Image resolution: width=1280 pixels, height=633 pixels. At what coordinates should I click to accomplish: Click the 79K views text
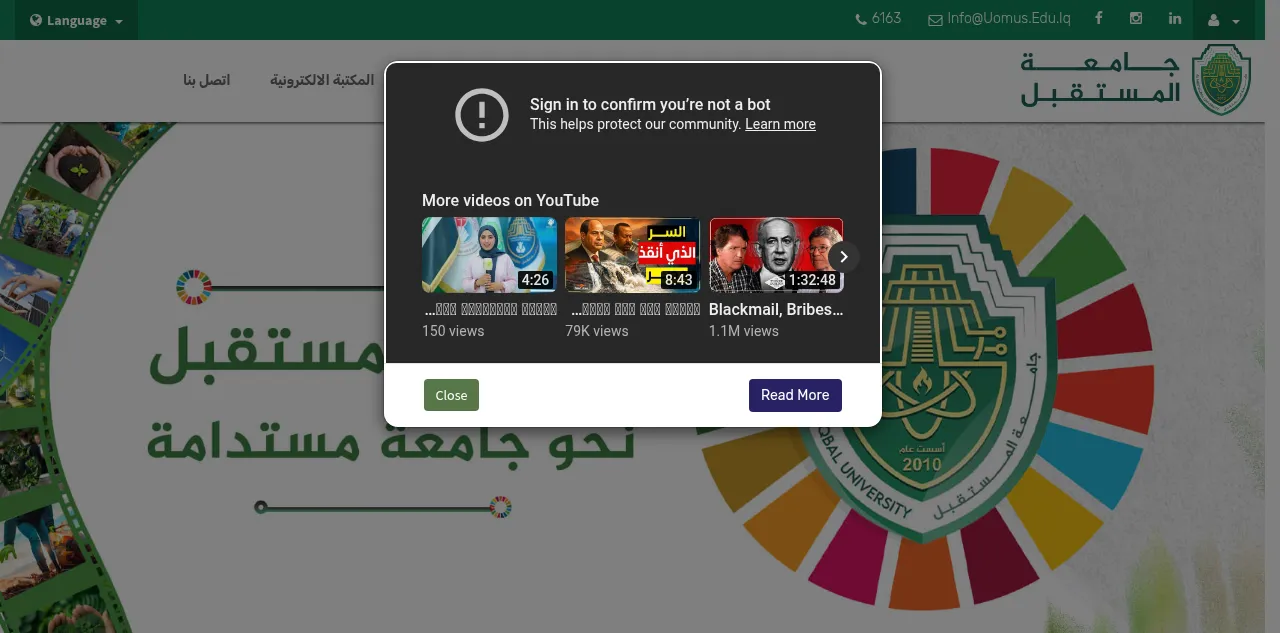pos(597,331)
